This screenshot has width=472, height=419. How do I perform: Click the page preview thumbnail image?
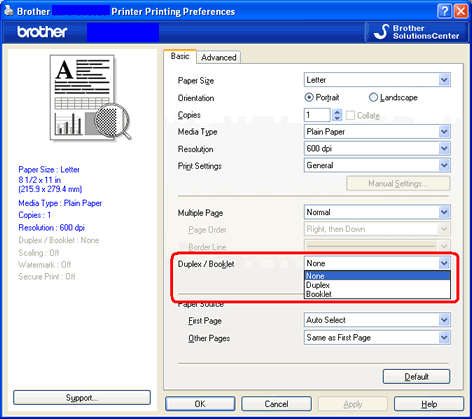pyautogui.click(x=90, y=98)
